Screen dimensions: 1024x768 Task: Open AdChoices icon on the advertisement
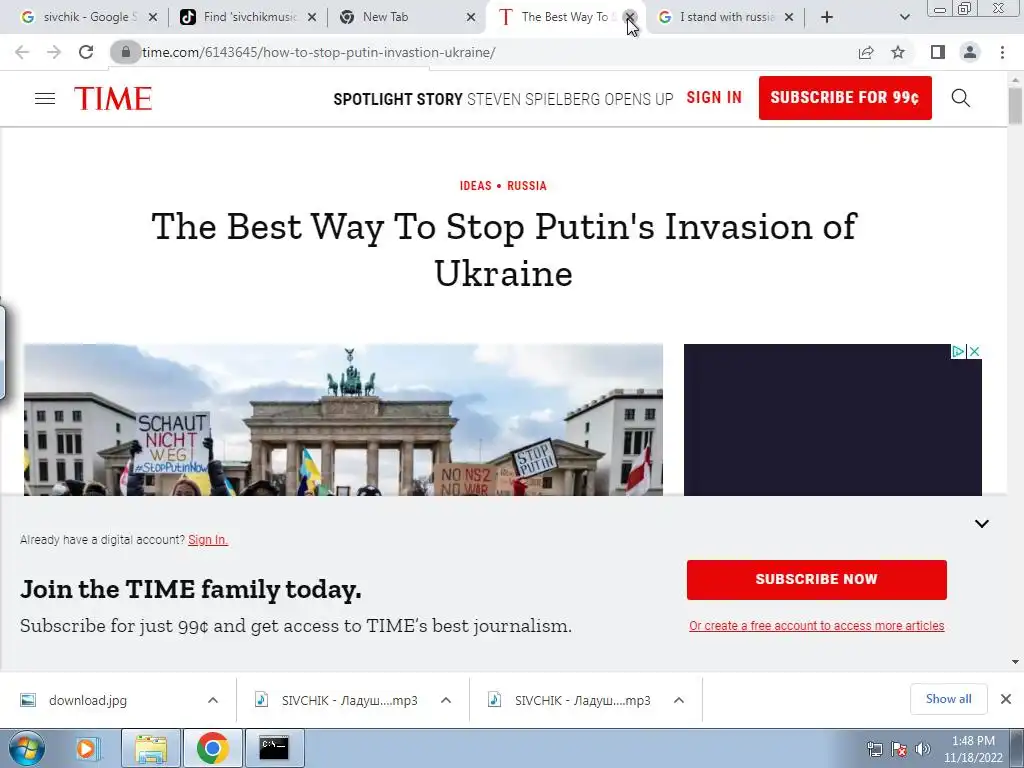(958, 351)
